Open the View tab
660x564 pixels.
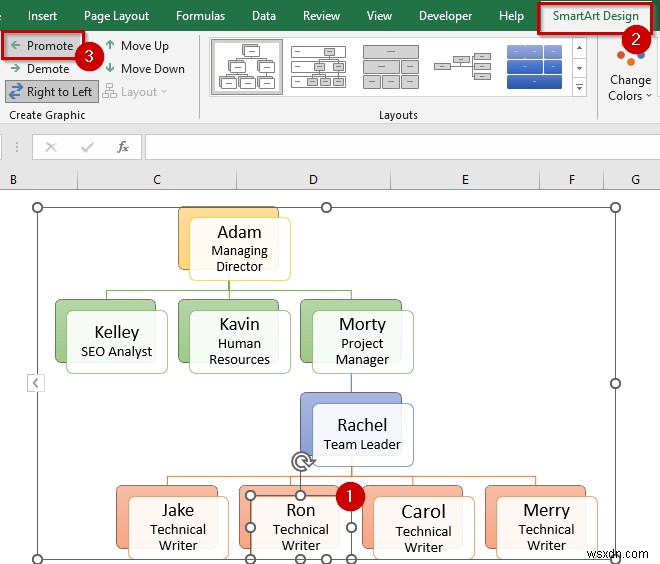pyautogui.click(x=379, y=16)
